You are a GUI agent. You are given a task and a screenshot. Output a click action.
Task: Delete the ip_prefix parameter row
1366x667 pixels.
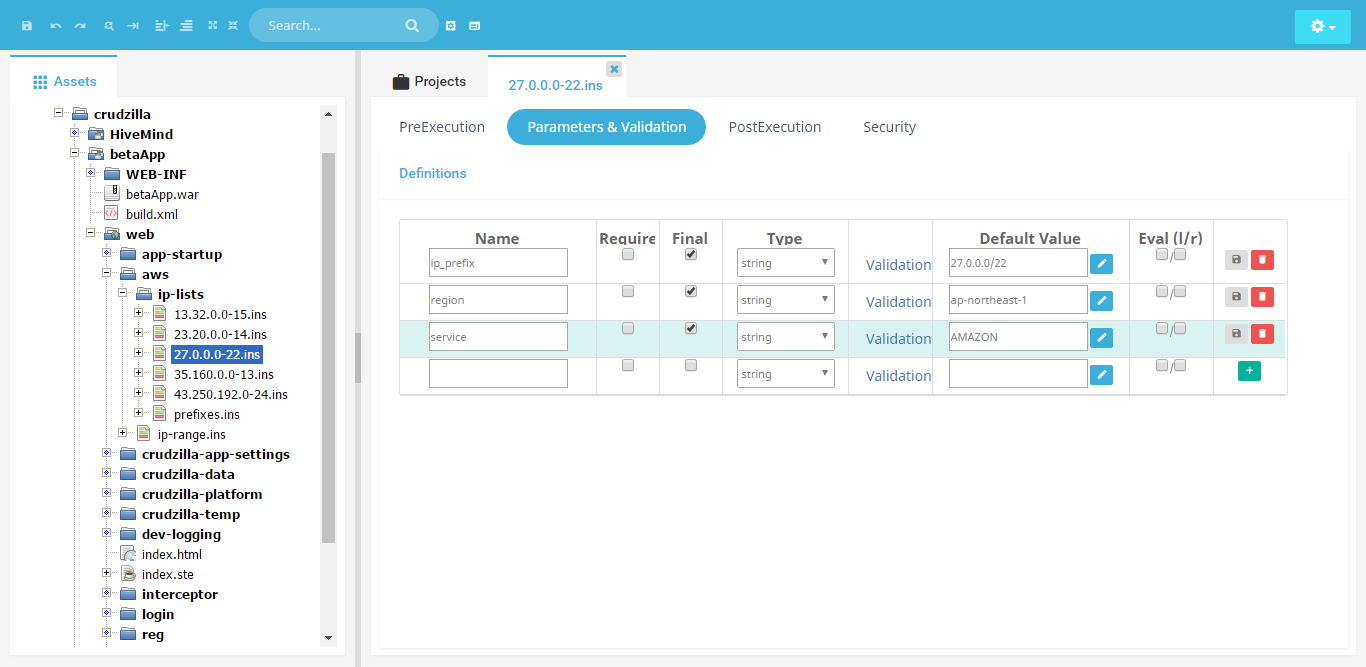click(1262, 260)
